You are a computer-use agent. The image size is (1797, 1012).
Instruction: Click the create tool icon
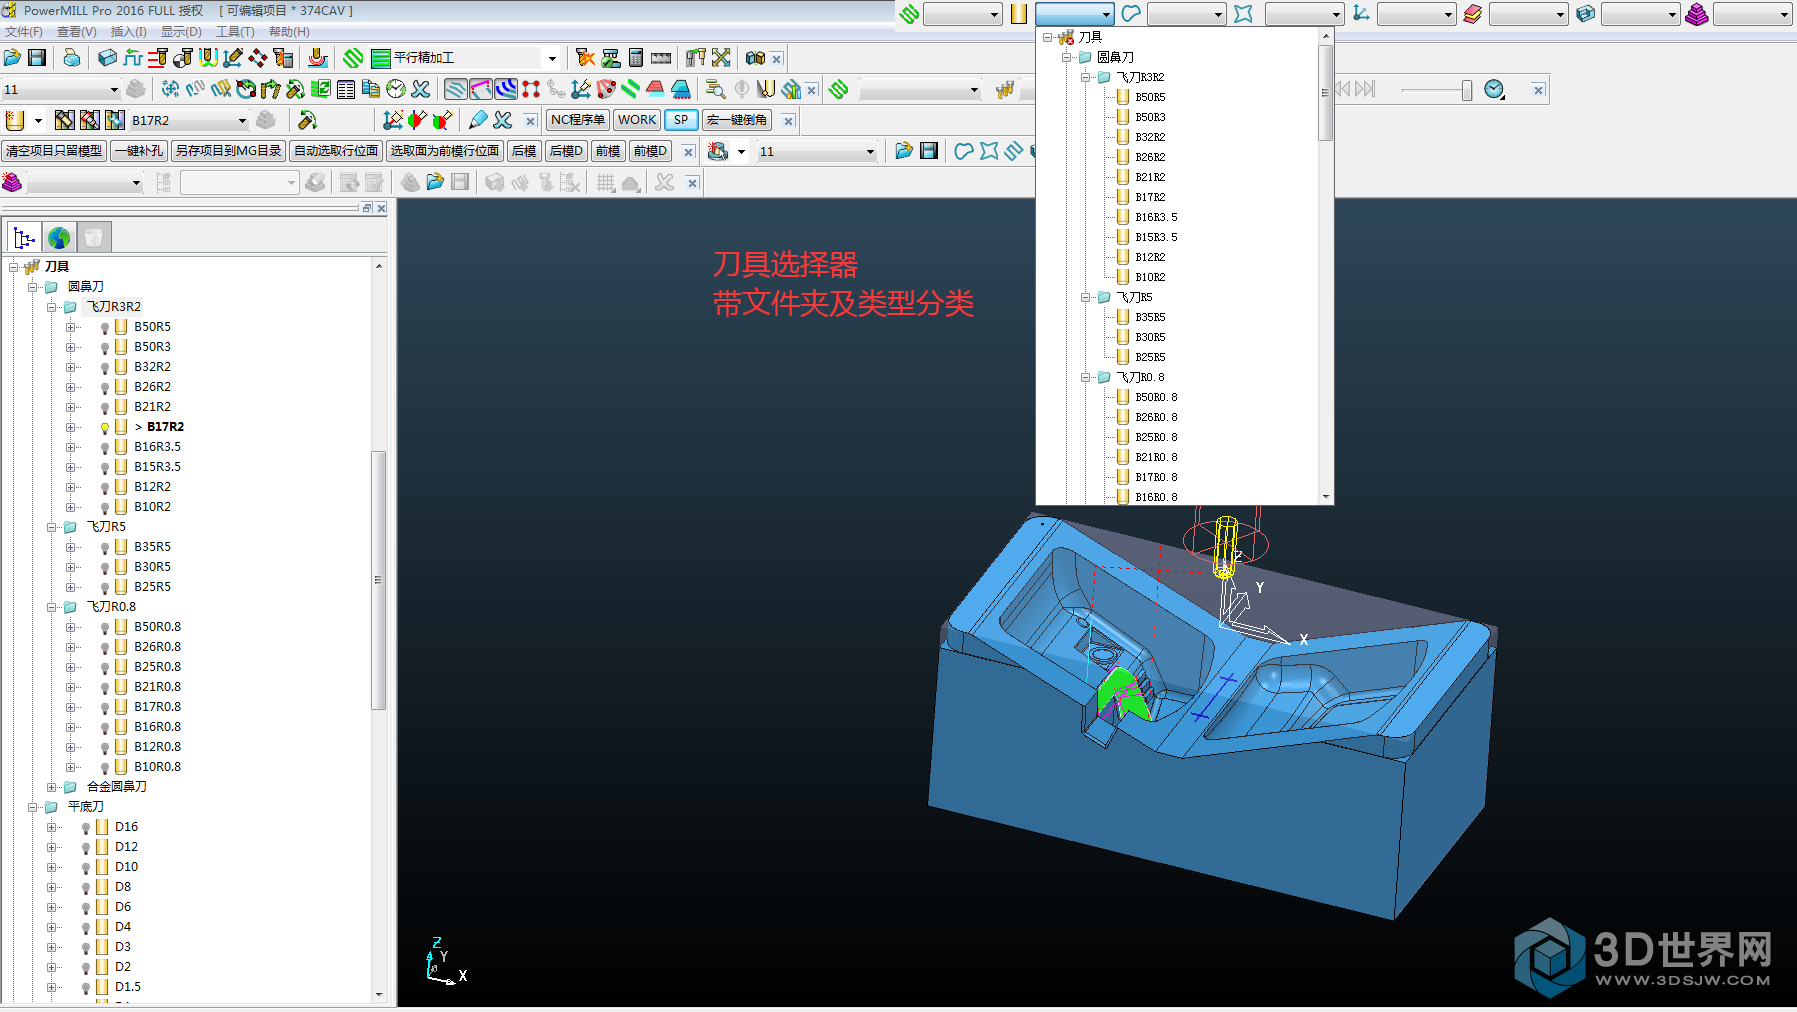coord(15,120)
